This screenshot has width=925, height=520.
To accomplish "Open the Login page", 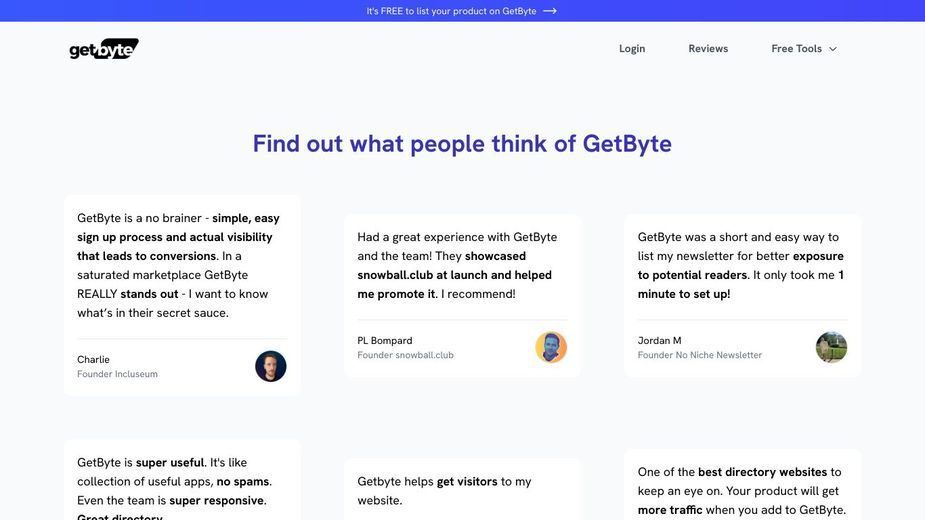I will pos(632,48).
